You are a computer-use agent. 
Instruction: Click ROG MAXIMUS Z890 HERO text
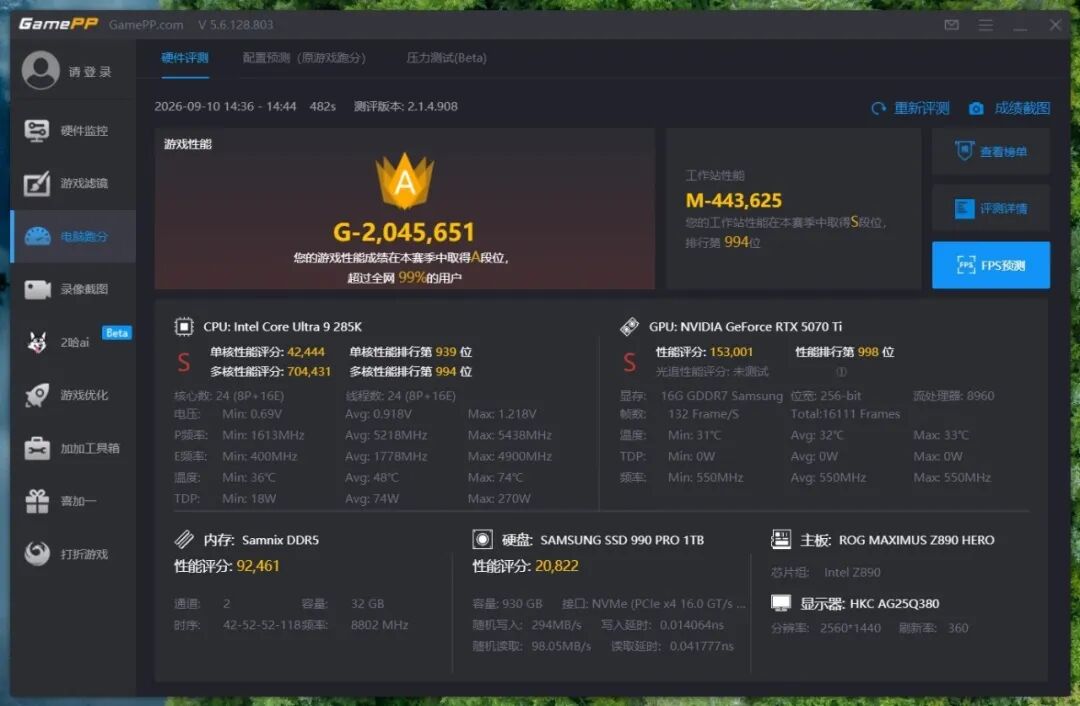916,540
